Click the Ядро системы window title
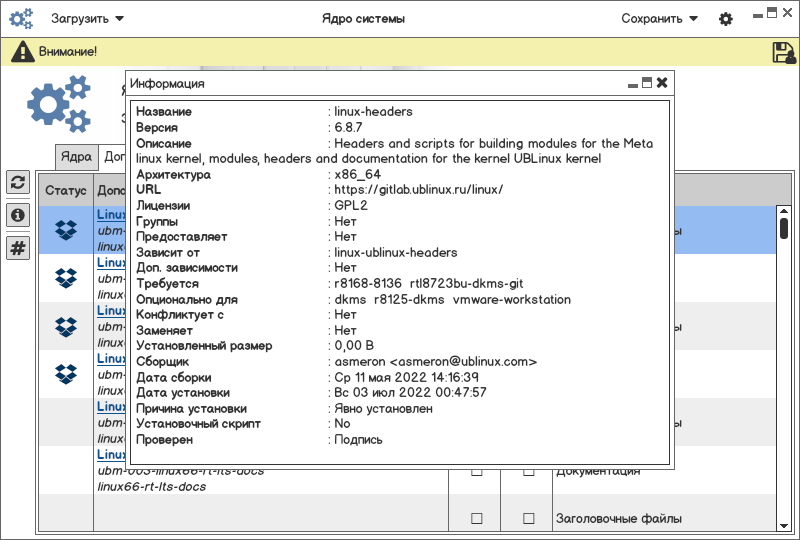The image size is (800, 540). click(x=363, y=19)
